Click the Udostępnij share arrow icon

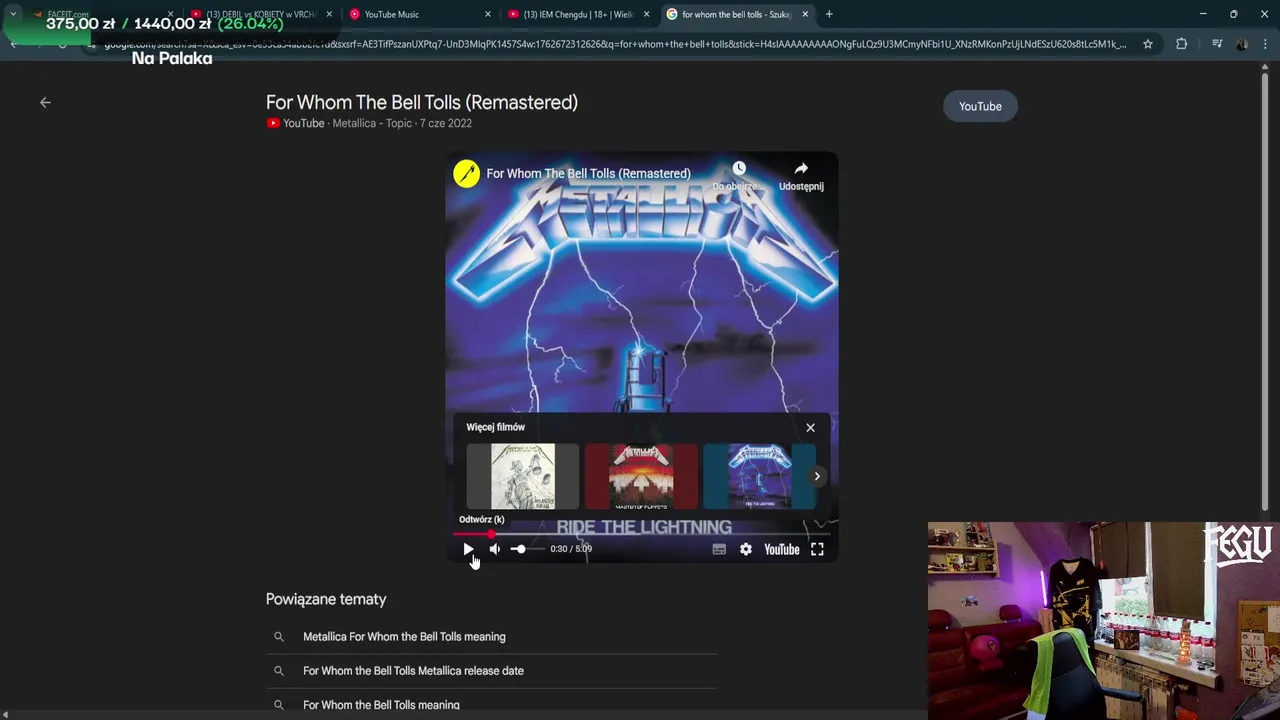click(x=801, y=168)
